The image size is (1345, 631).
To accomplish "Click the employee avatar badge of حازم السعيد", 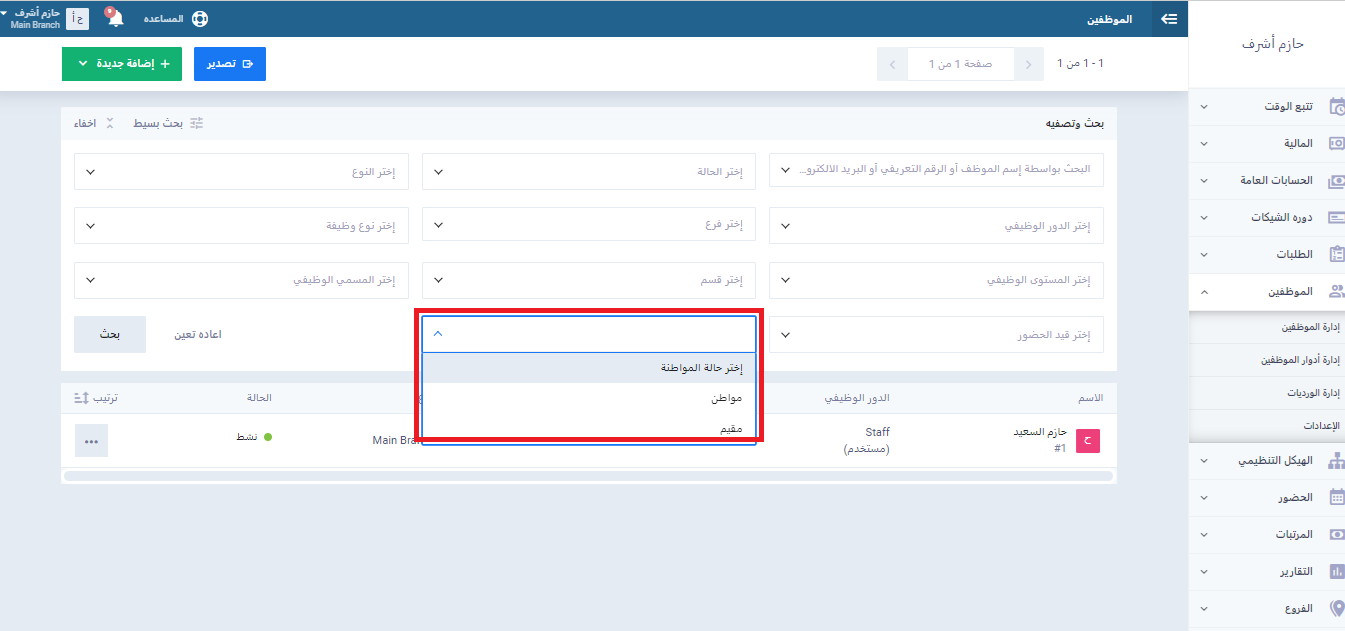I will [x=1087, y=440].
